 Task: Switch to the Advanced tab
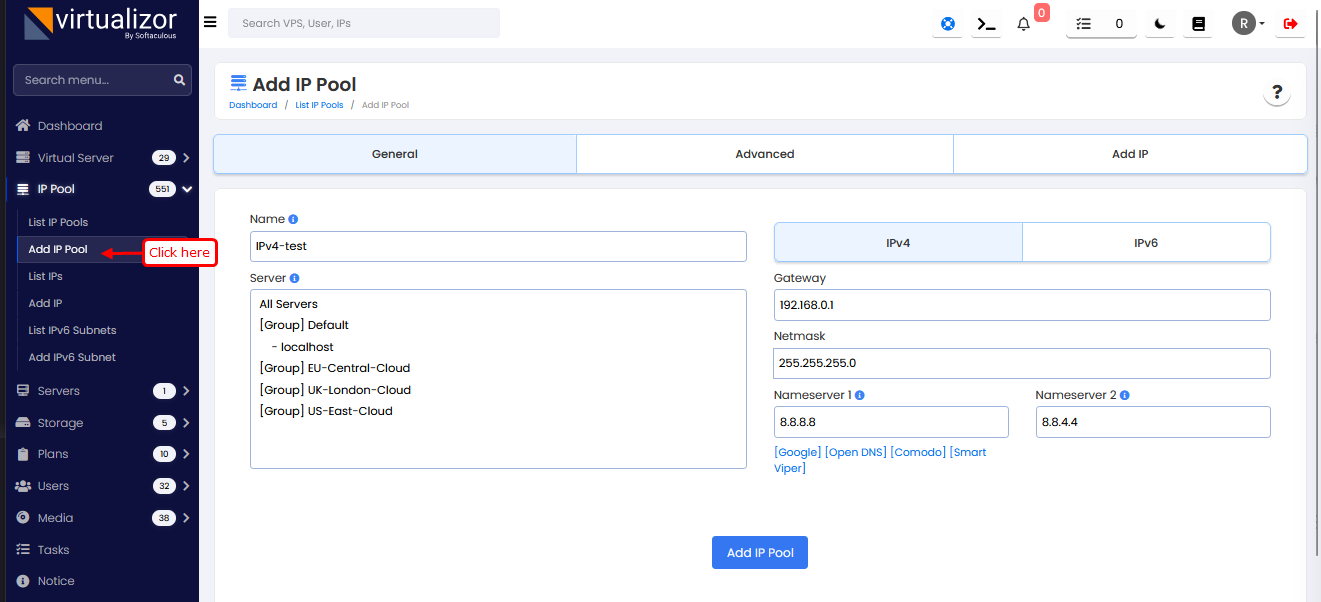coord(764,154)
